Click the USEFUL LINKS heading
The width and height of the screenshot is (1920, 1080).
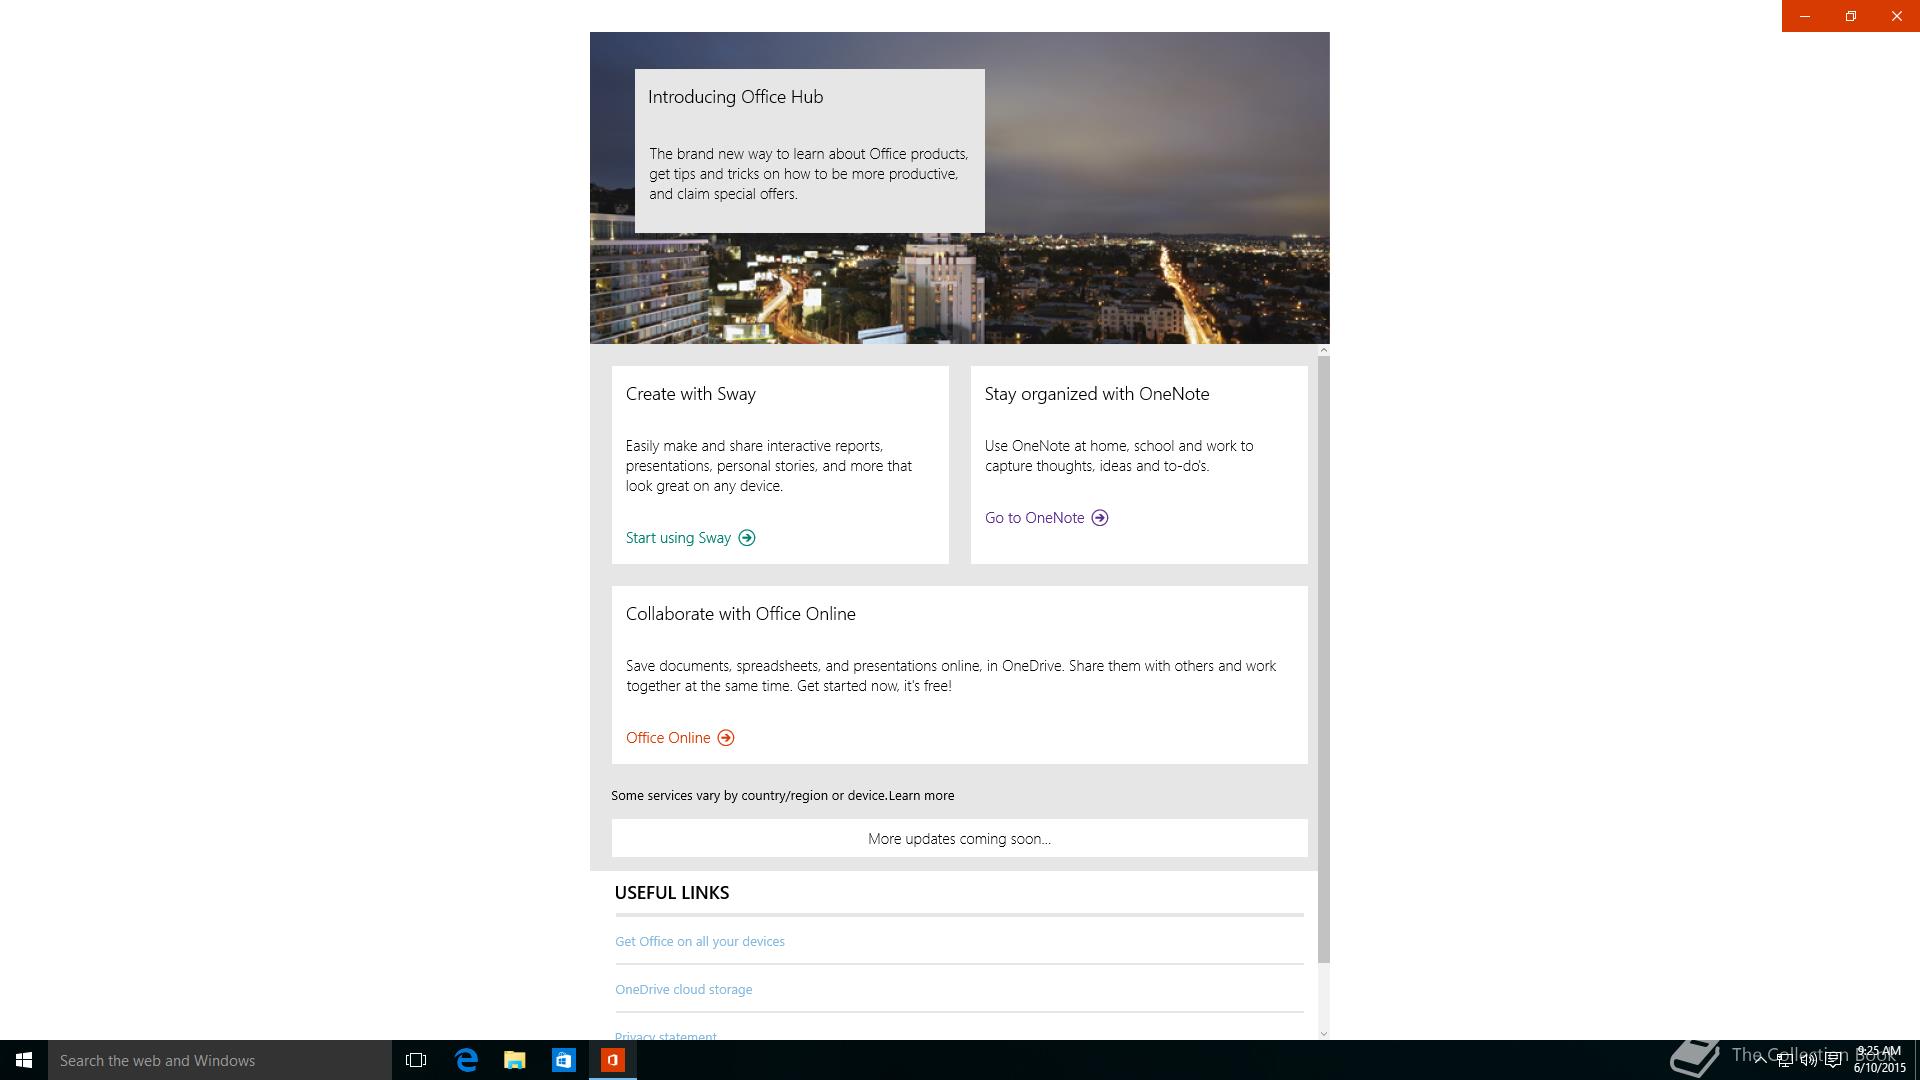click(672, 893)
